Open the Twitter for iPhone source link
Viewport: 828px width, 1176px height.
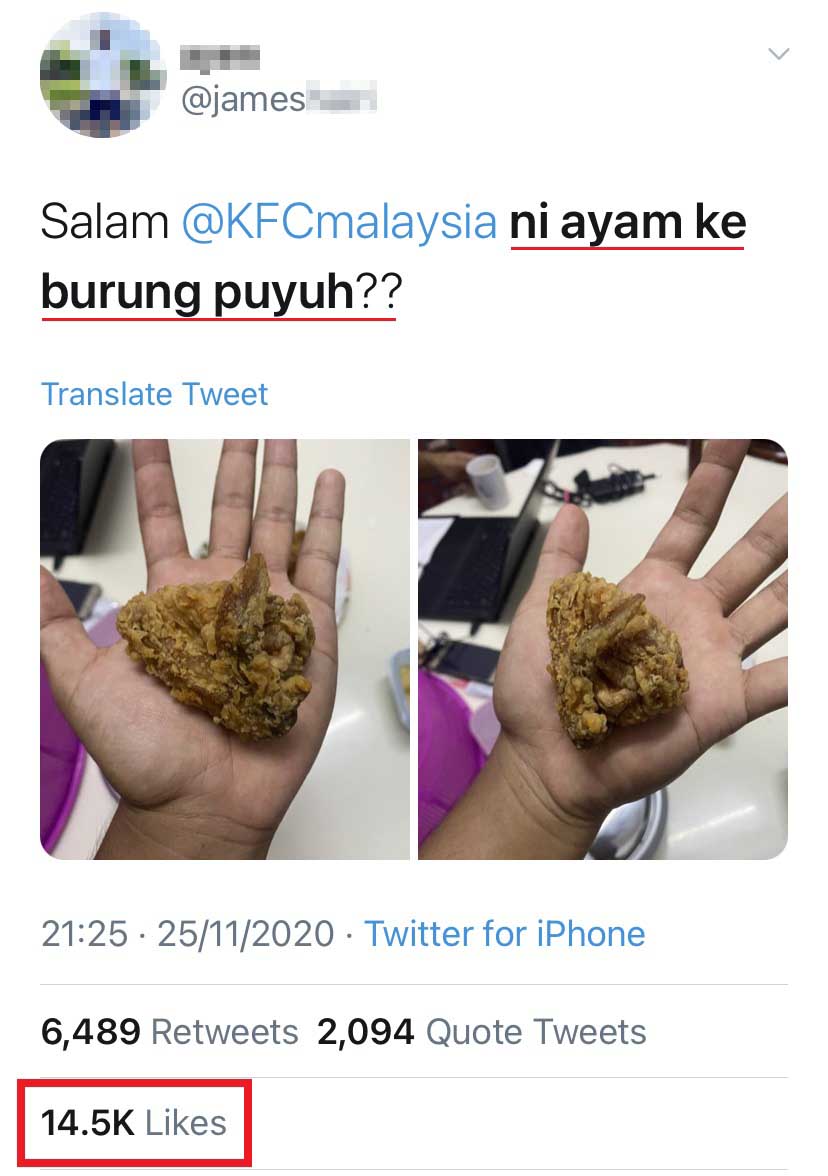click(x=505, y=934)
